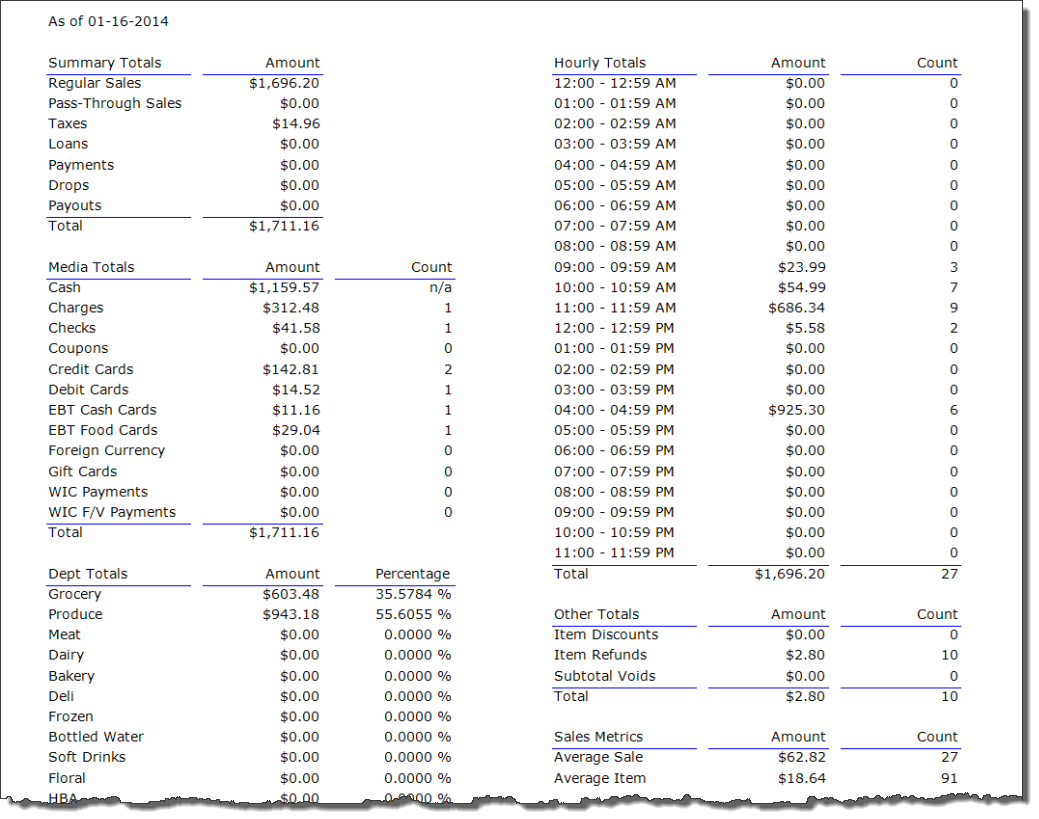
Task: Click the Payouts row label
Action: coord(75,205)
